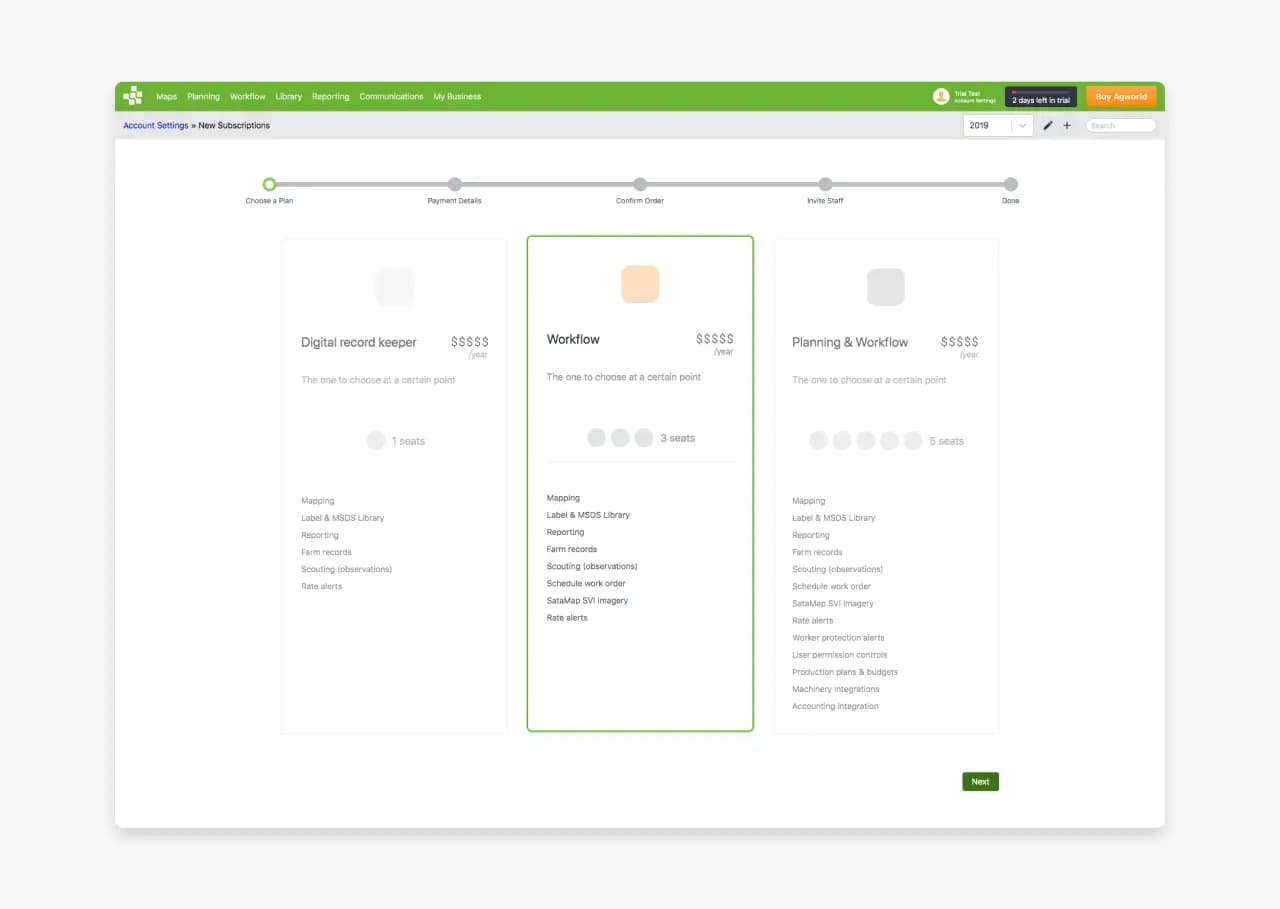This screenshot has width=1280, height=909.
Task: Select the Done step marker
Action: pyautogui.click(x=1011, y=184)
